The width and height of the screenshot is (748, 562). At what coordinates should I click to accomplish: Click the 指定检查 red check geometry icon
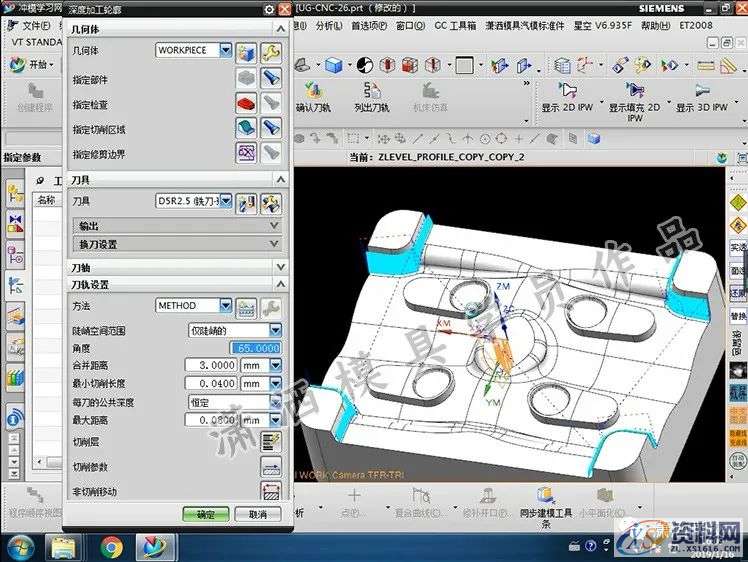[x=247, y=103]
